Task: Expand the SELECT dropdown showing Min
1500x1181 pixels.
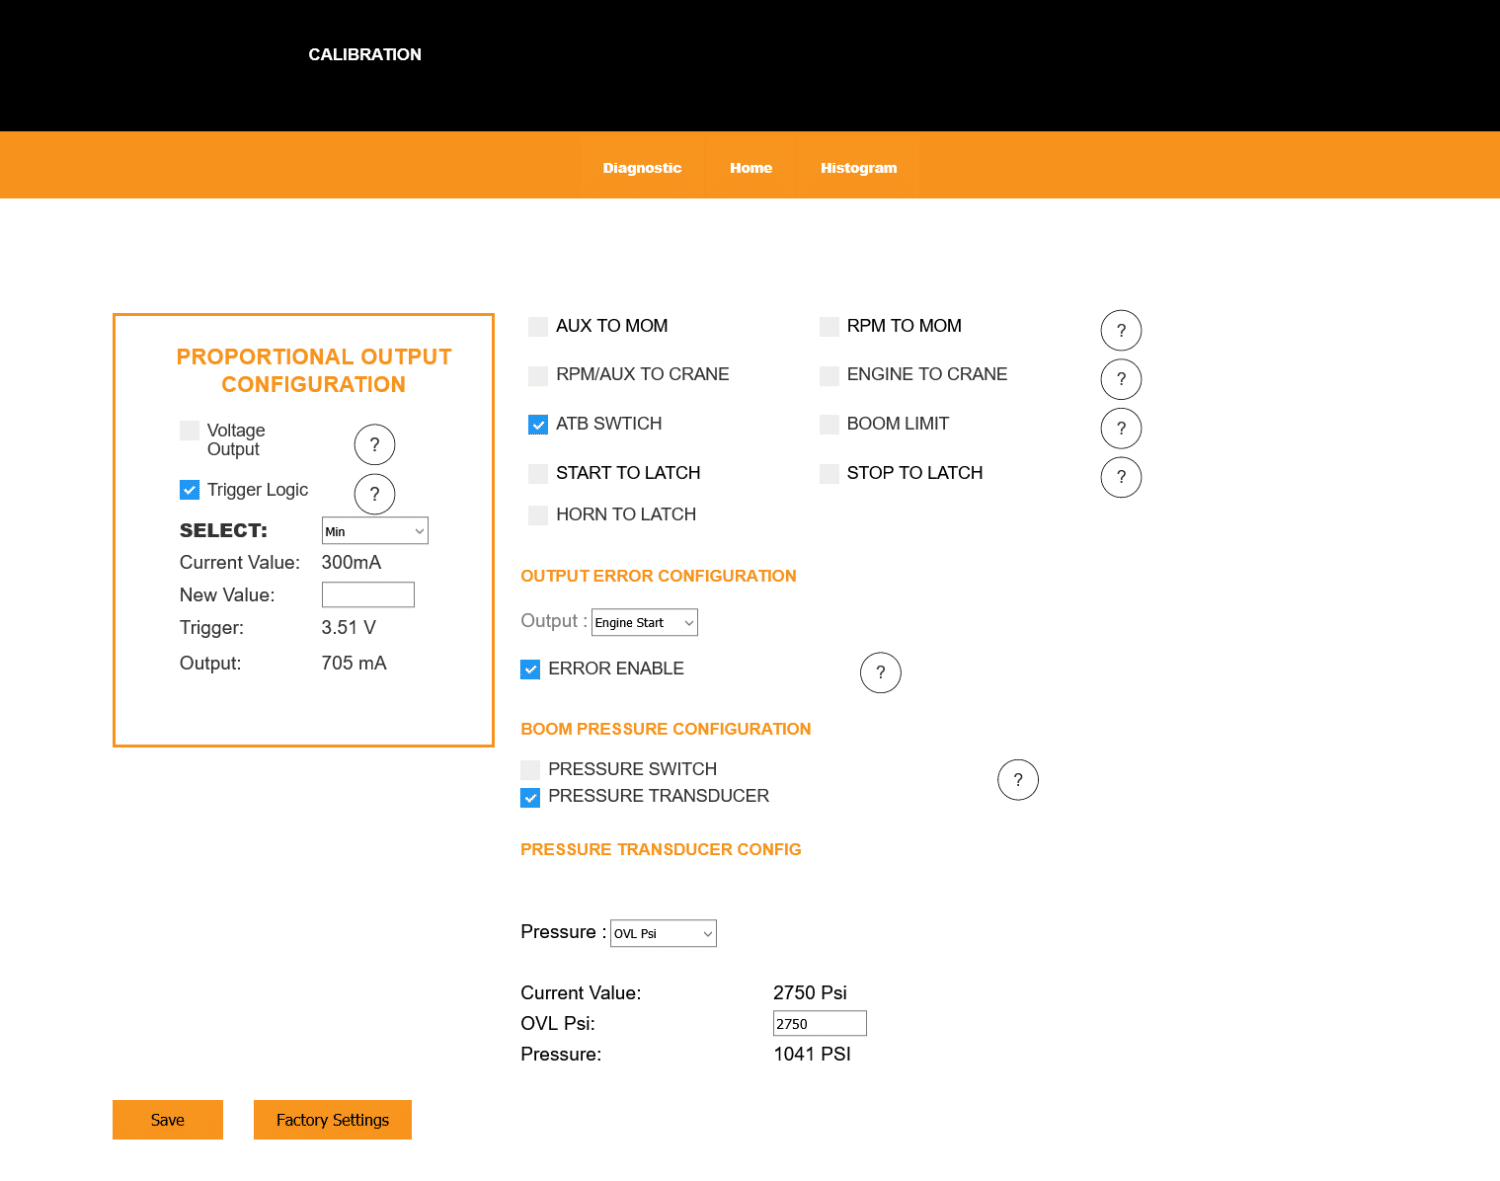Action: pyautogui.click(x=375, y=531)
